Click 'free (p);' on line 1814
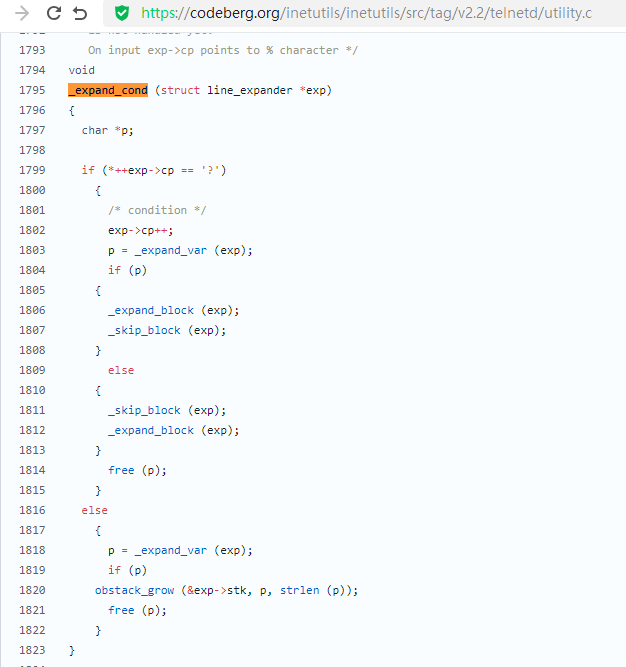 137,470
